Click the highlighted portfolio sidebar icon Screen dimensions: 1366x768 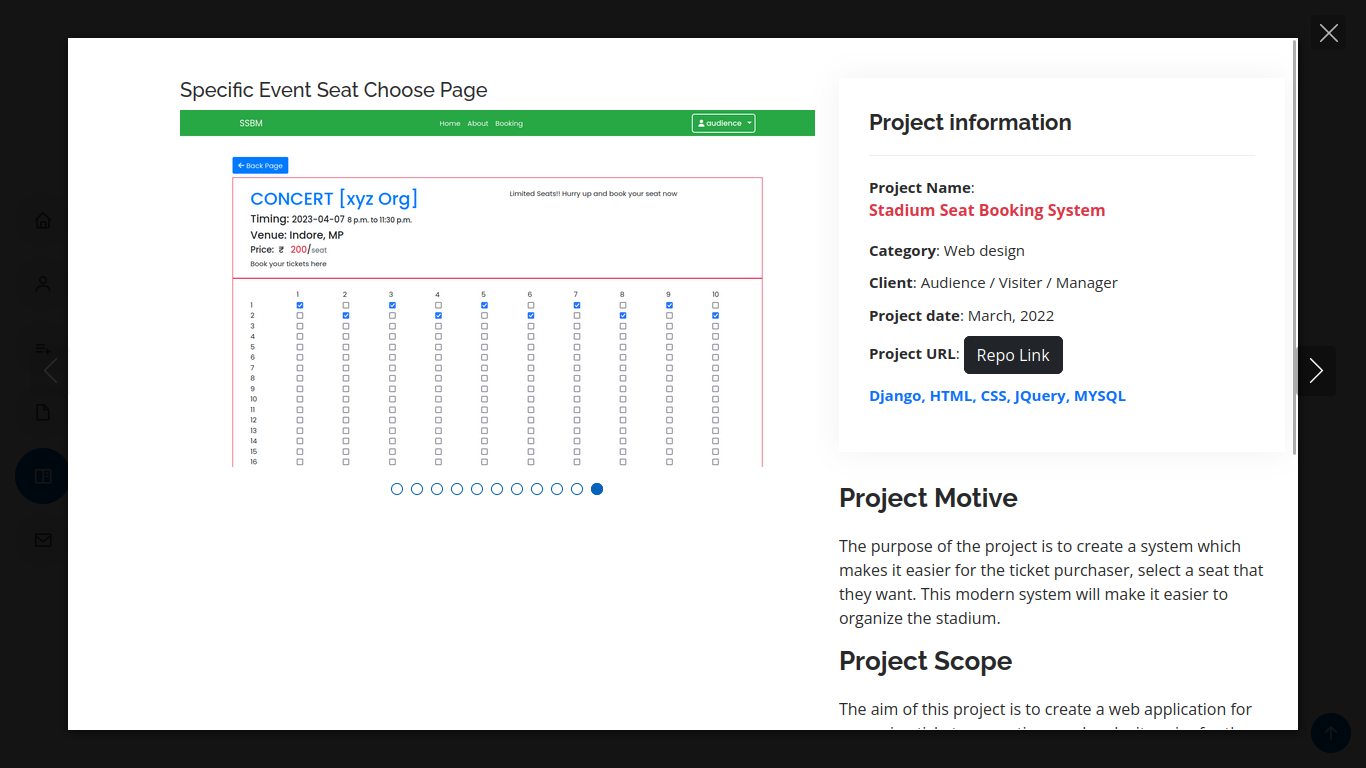(x=43, y=476)
